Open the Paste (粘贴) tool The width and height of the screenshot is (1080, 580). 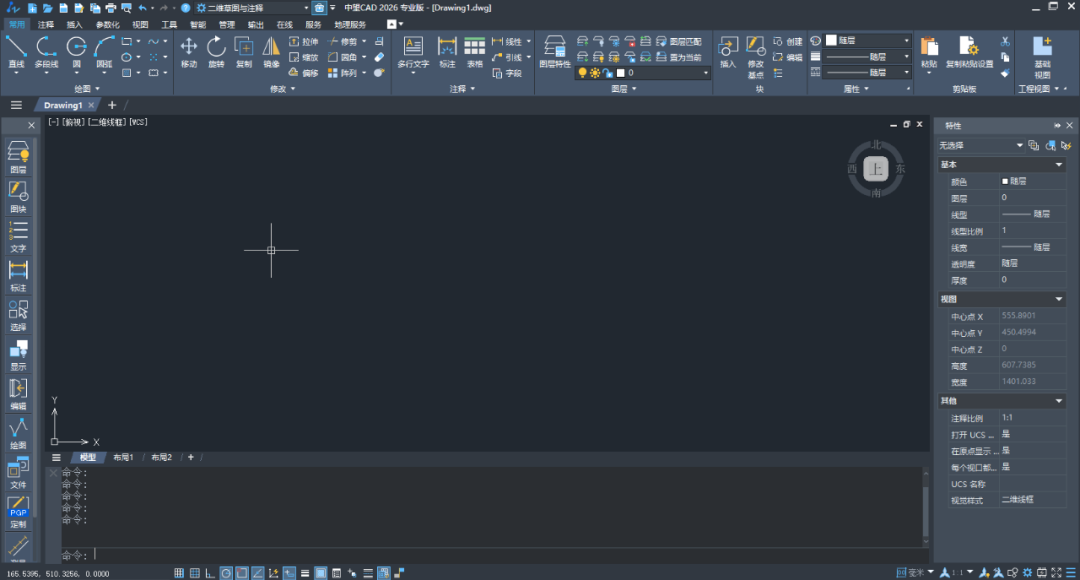pyautogui.click(x=929, y=51)
